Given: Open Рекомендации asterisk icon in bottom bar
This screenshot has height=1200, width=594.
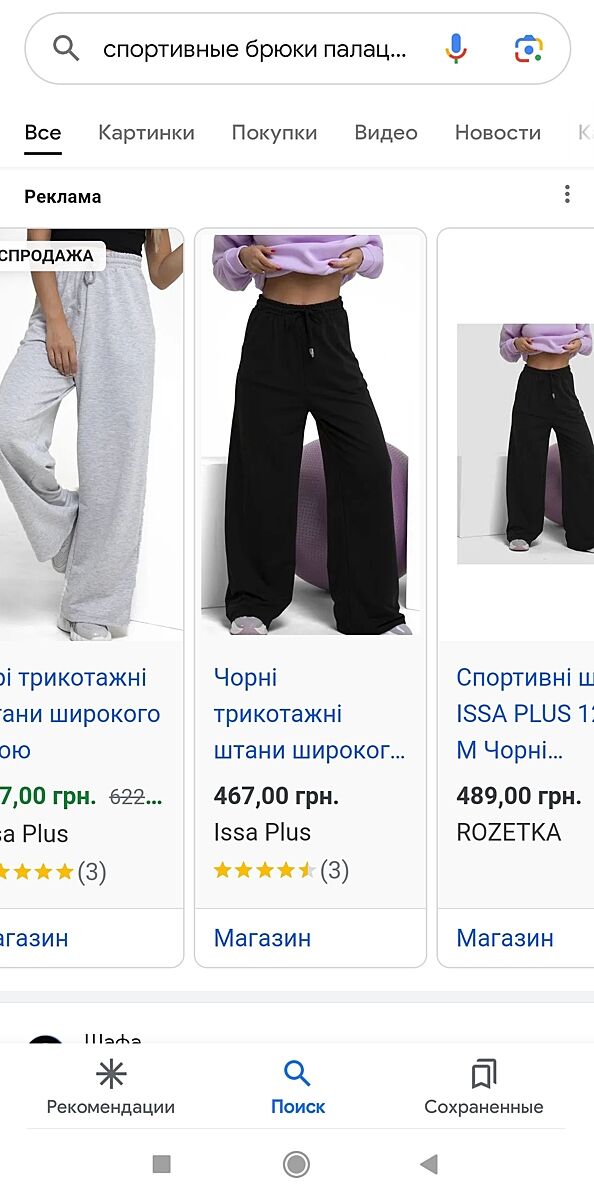Looking at the screenshot, I should 111,1075.
